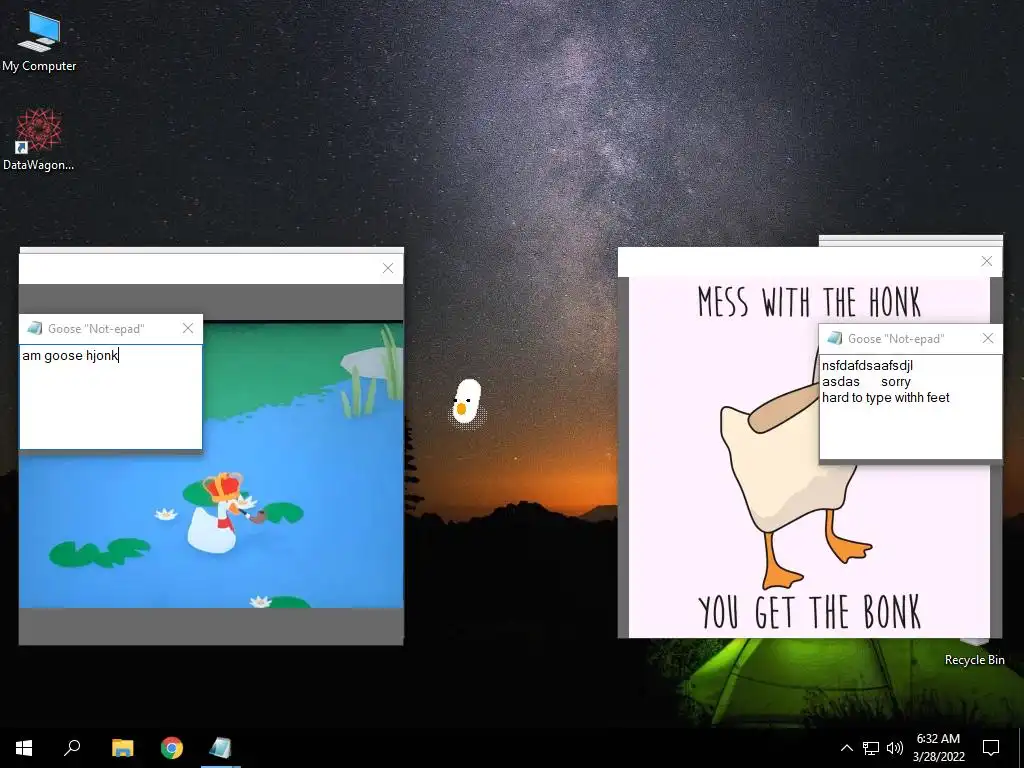Close the pond goose video window

point(388,268)
